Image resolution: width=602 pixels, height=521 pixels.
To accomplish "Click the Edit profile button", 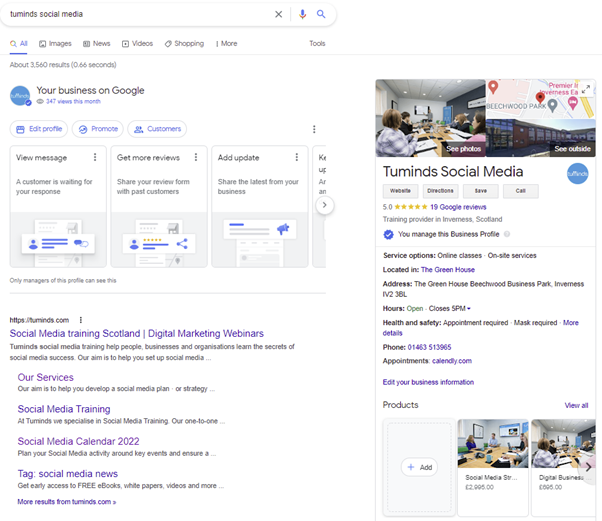I will [x=39, y=129].
